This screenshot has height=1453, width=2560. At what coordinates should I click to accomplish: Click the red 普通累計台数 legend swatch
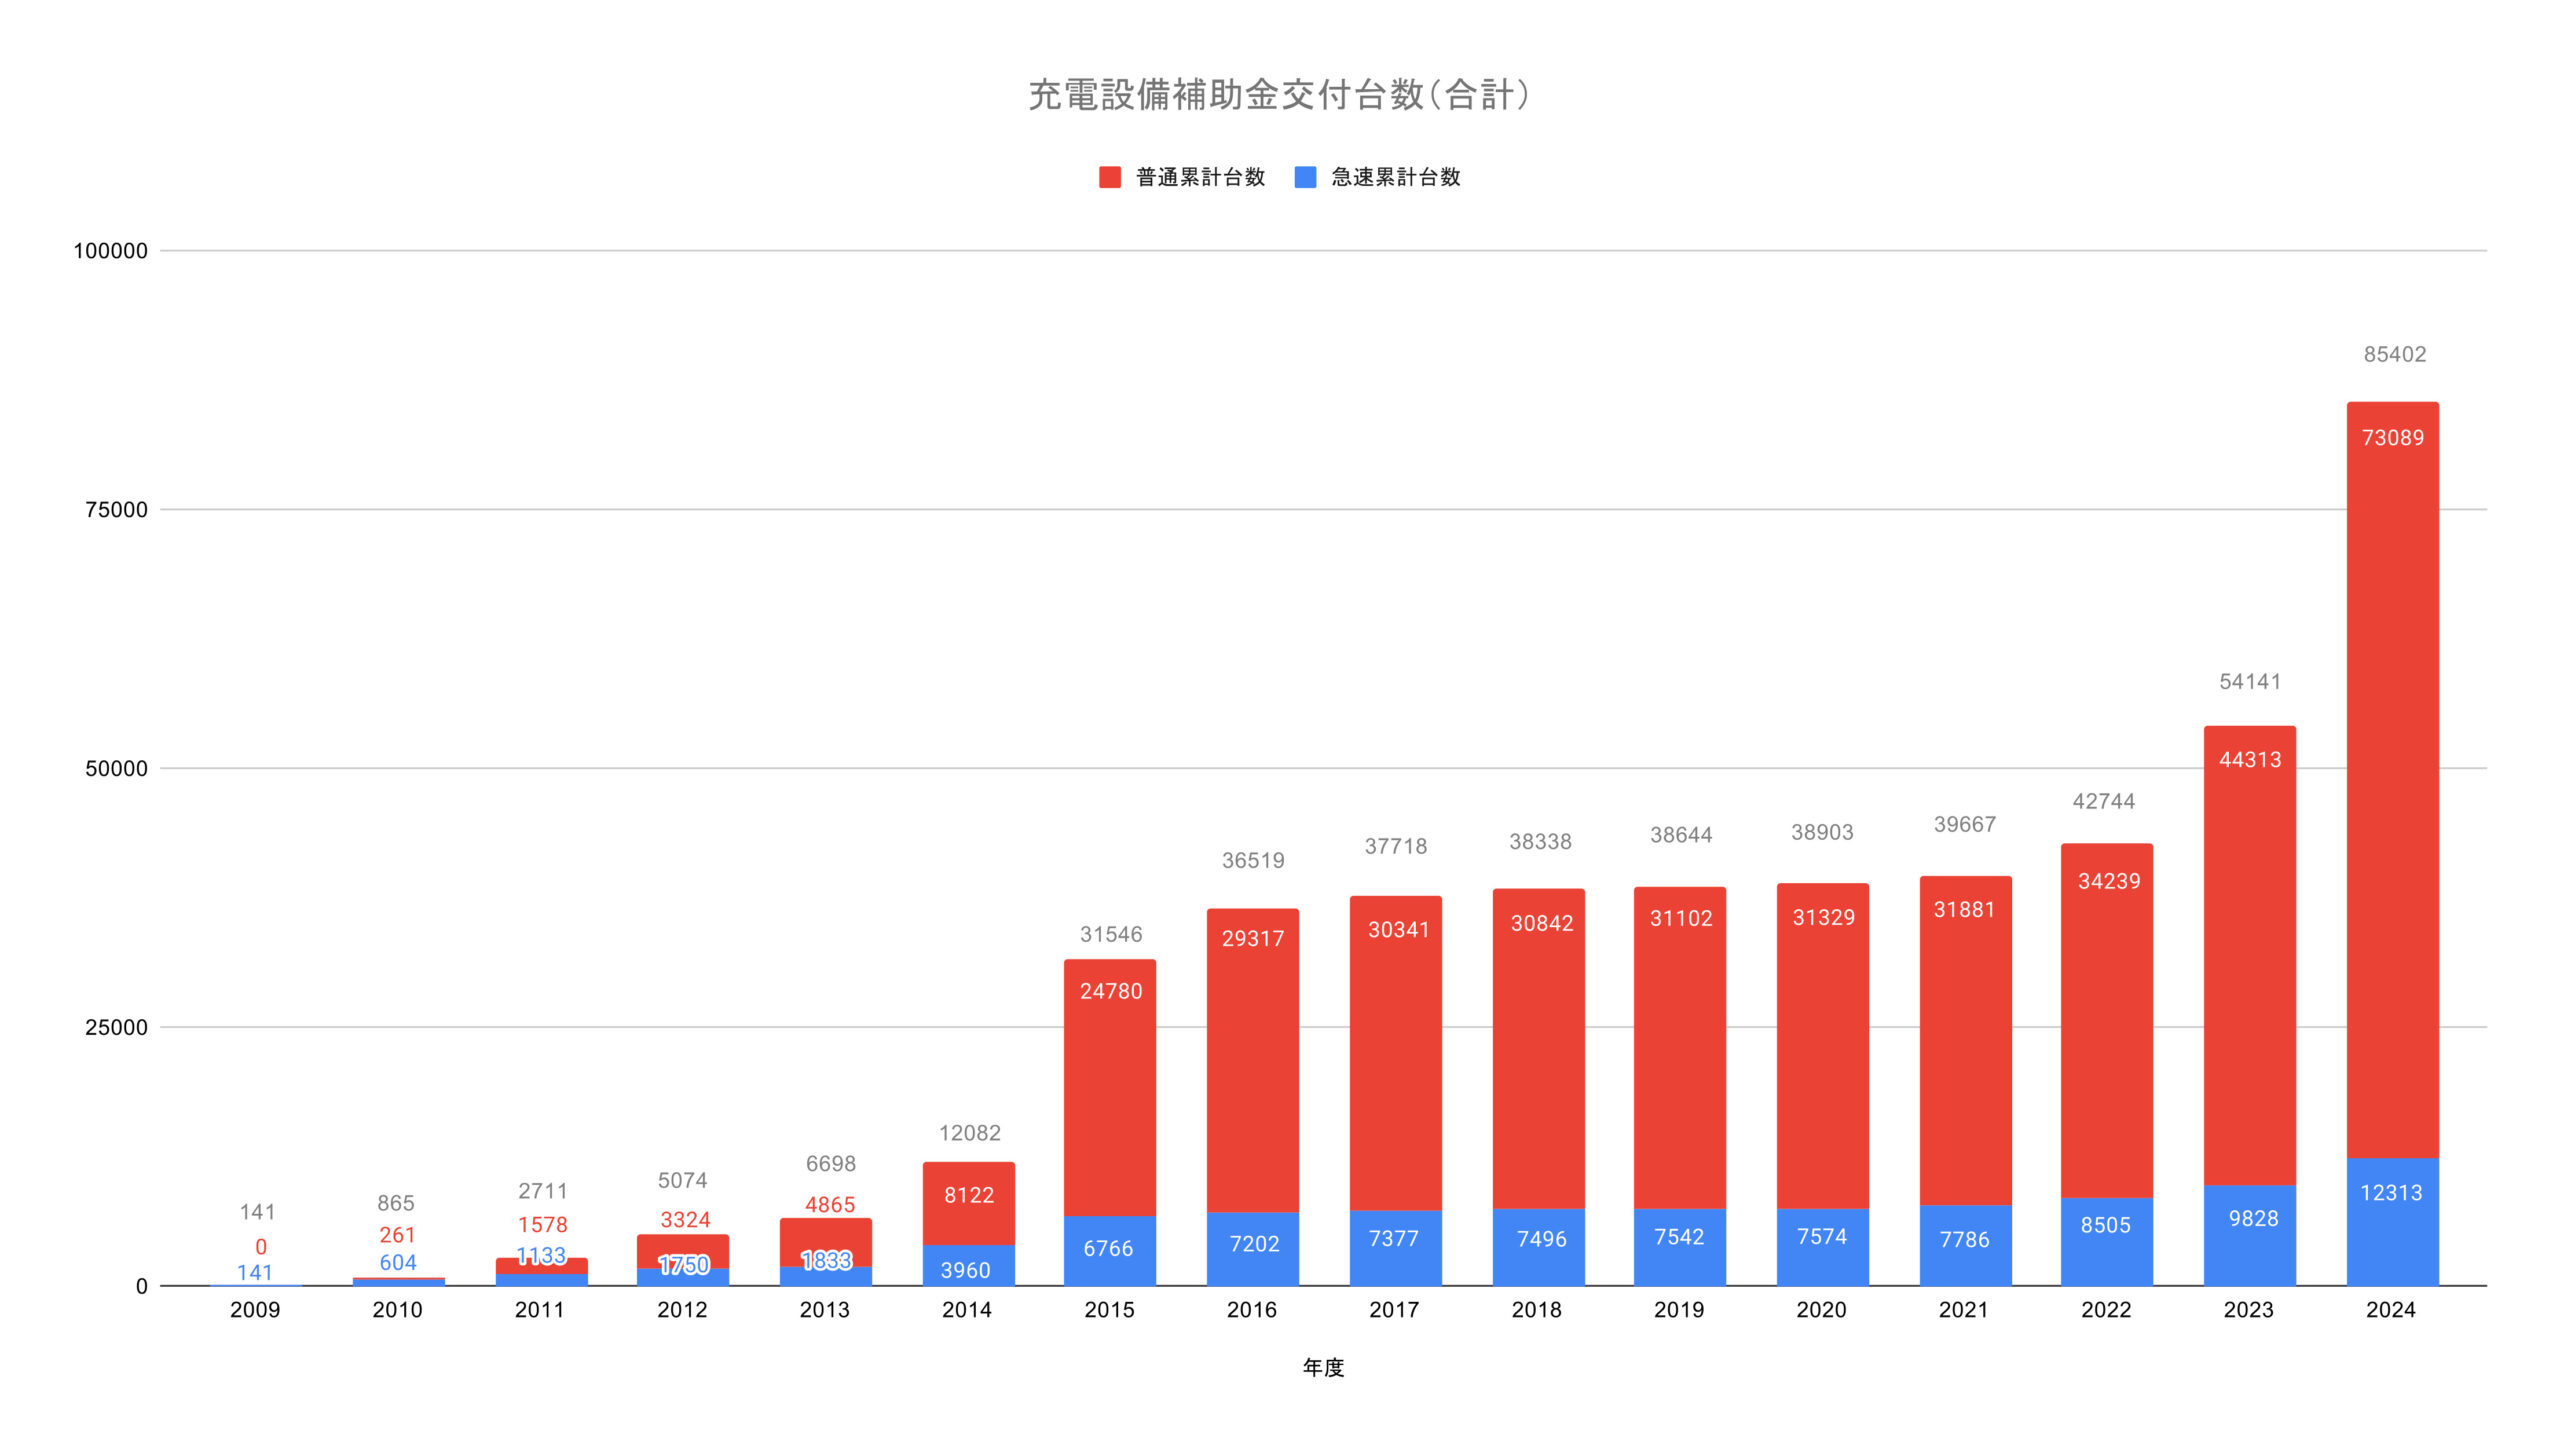click(x=1109, y=177)
